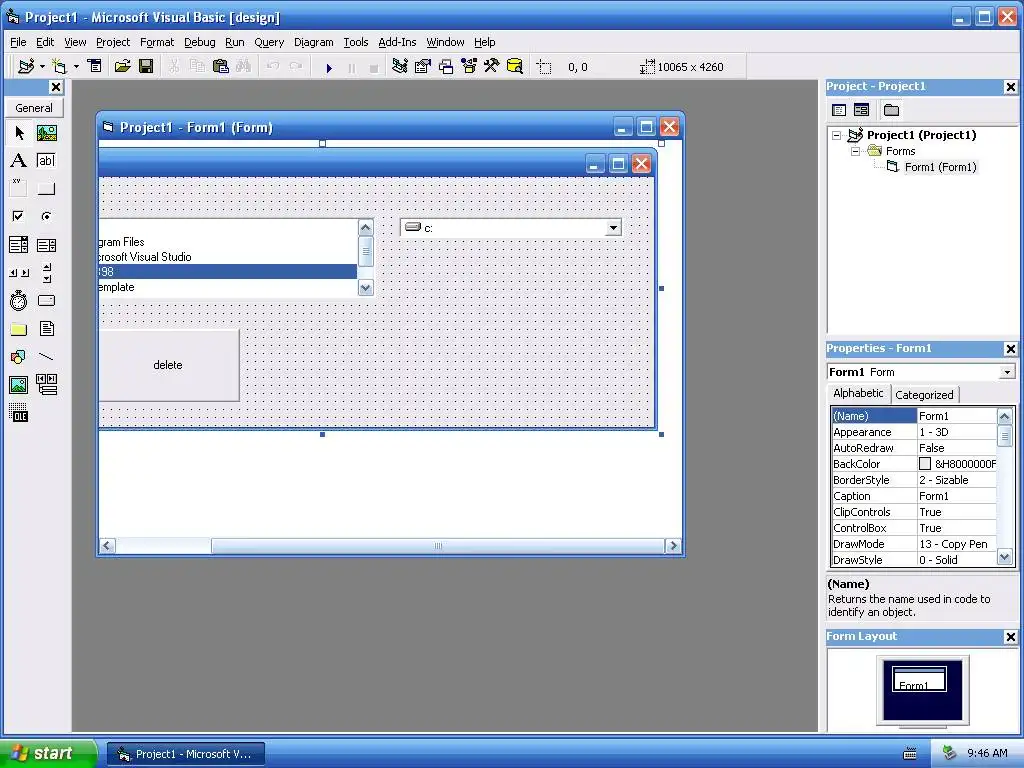This screenshot has height=768, width=1024.
Task: Open the Menu Editor from toolbar
Action: (x=95, y=67)
